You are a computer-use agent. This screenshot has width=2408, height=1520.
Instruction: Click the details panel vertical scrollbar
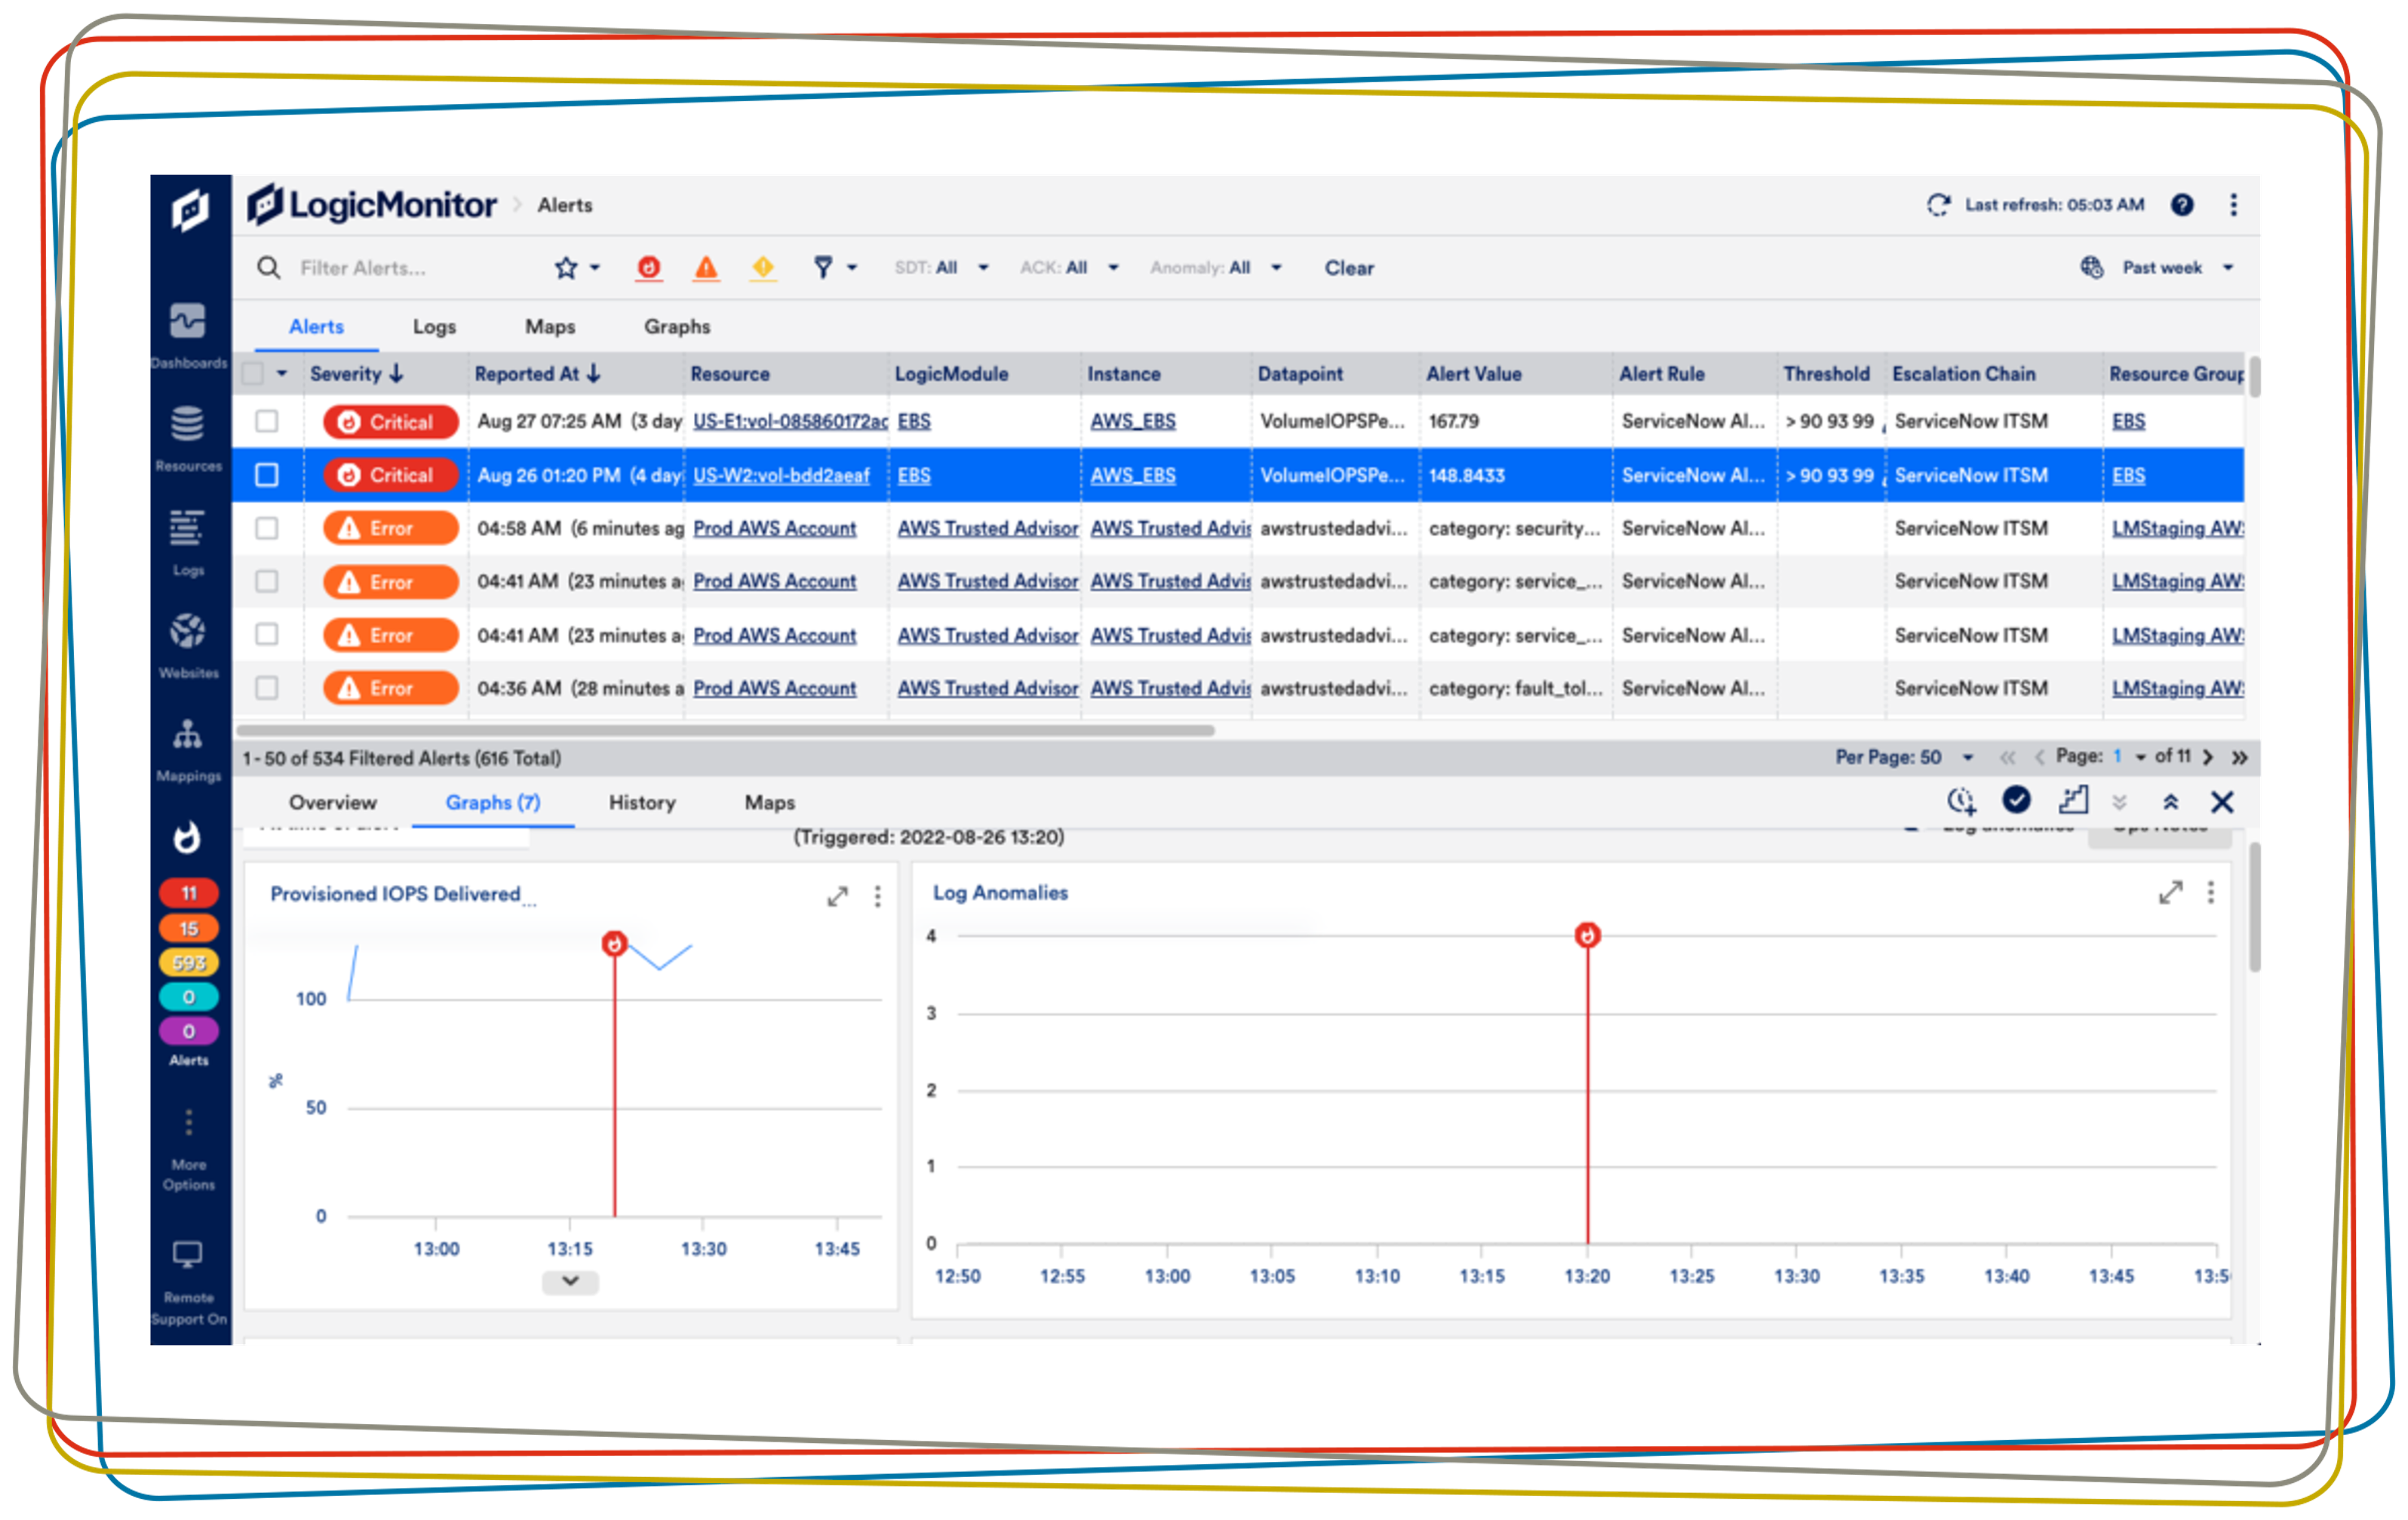pos(2255,907)
